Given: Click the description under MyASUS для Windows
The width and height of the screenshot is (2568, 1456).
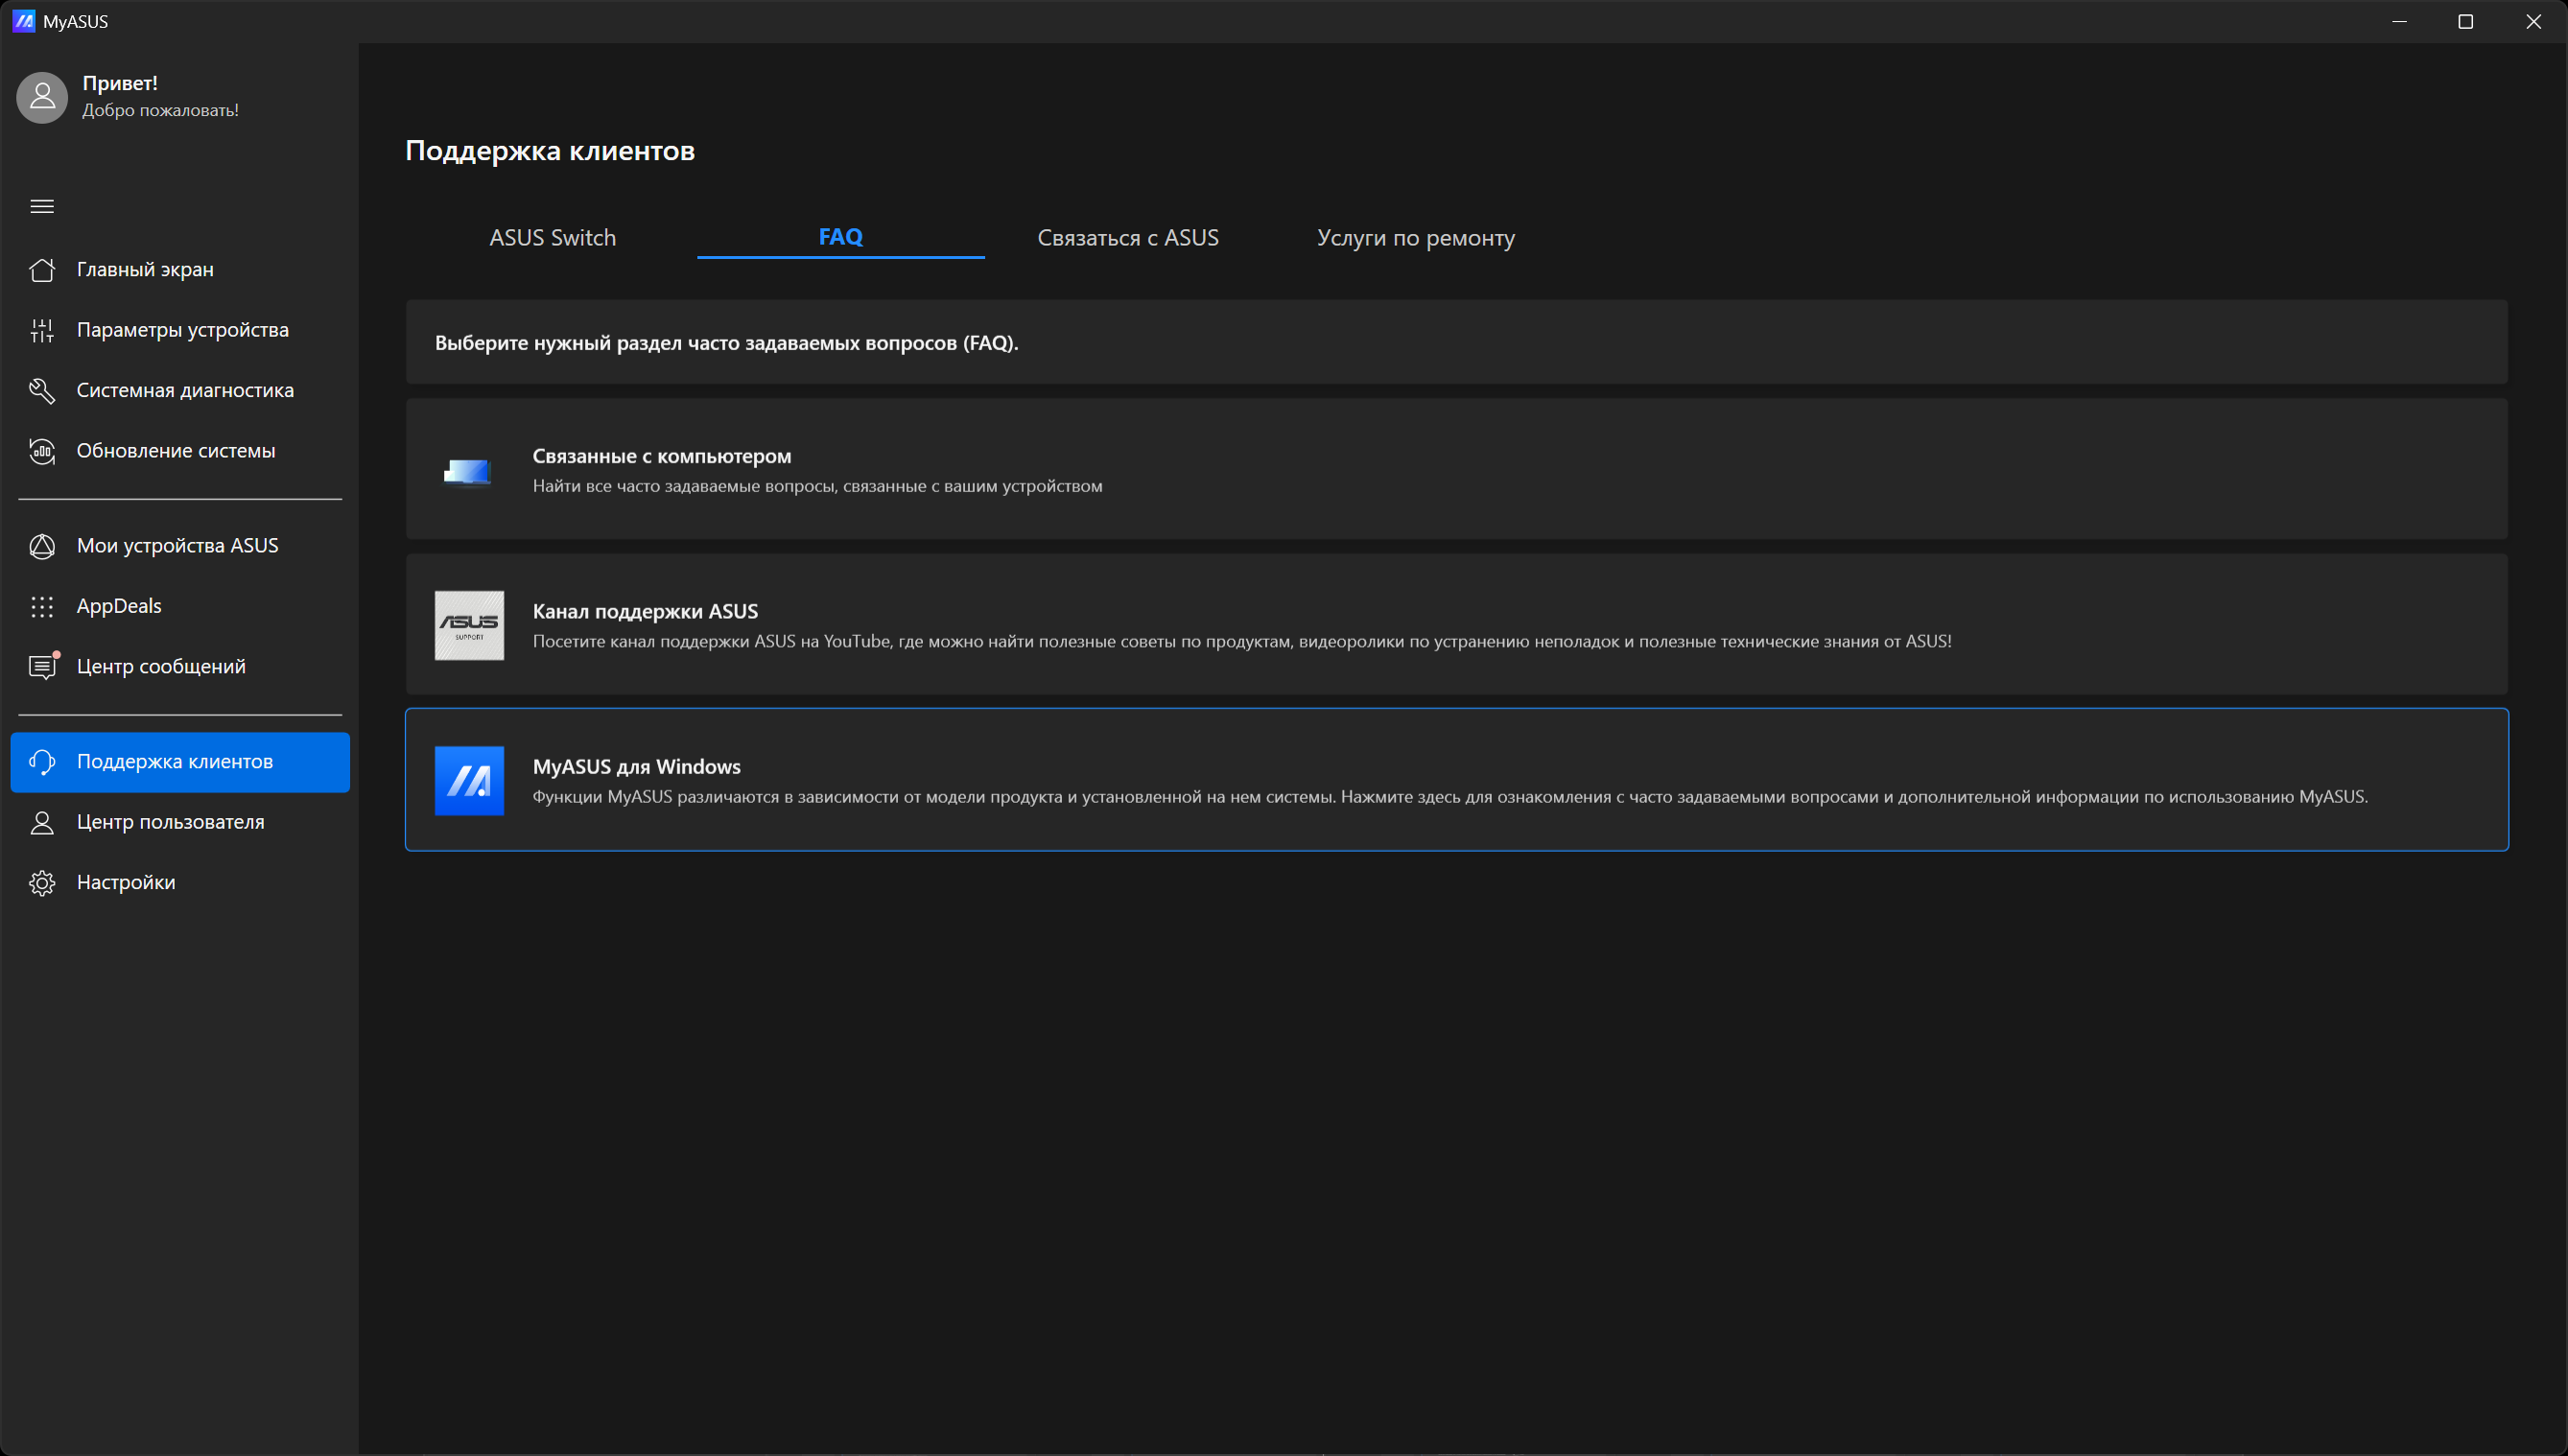Looking at the screenshot, I should (1450, 797).
